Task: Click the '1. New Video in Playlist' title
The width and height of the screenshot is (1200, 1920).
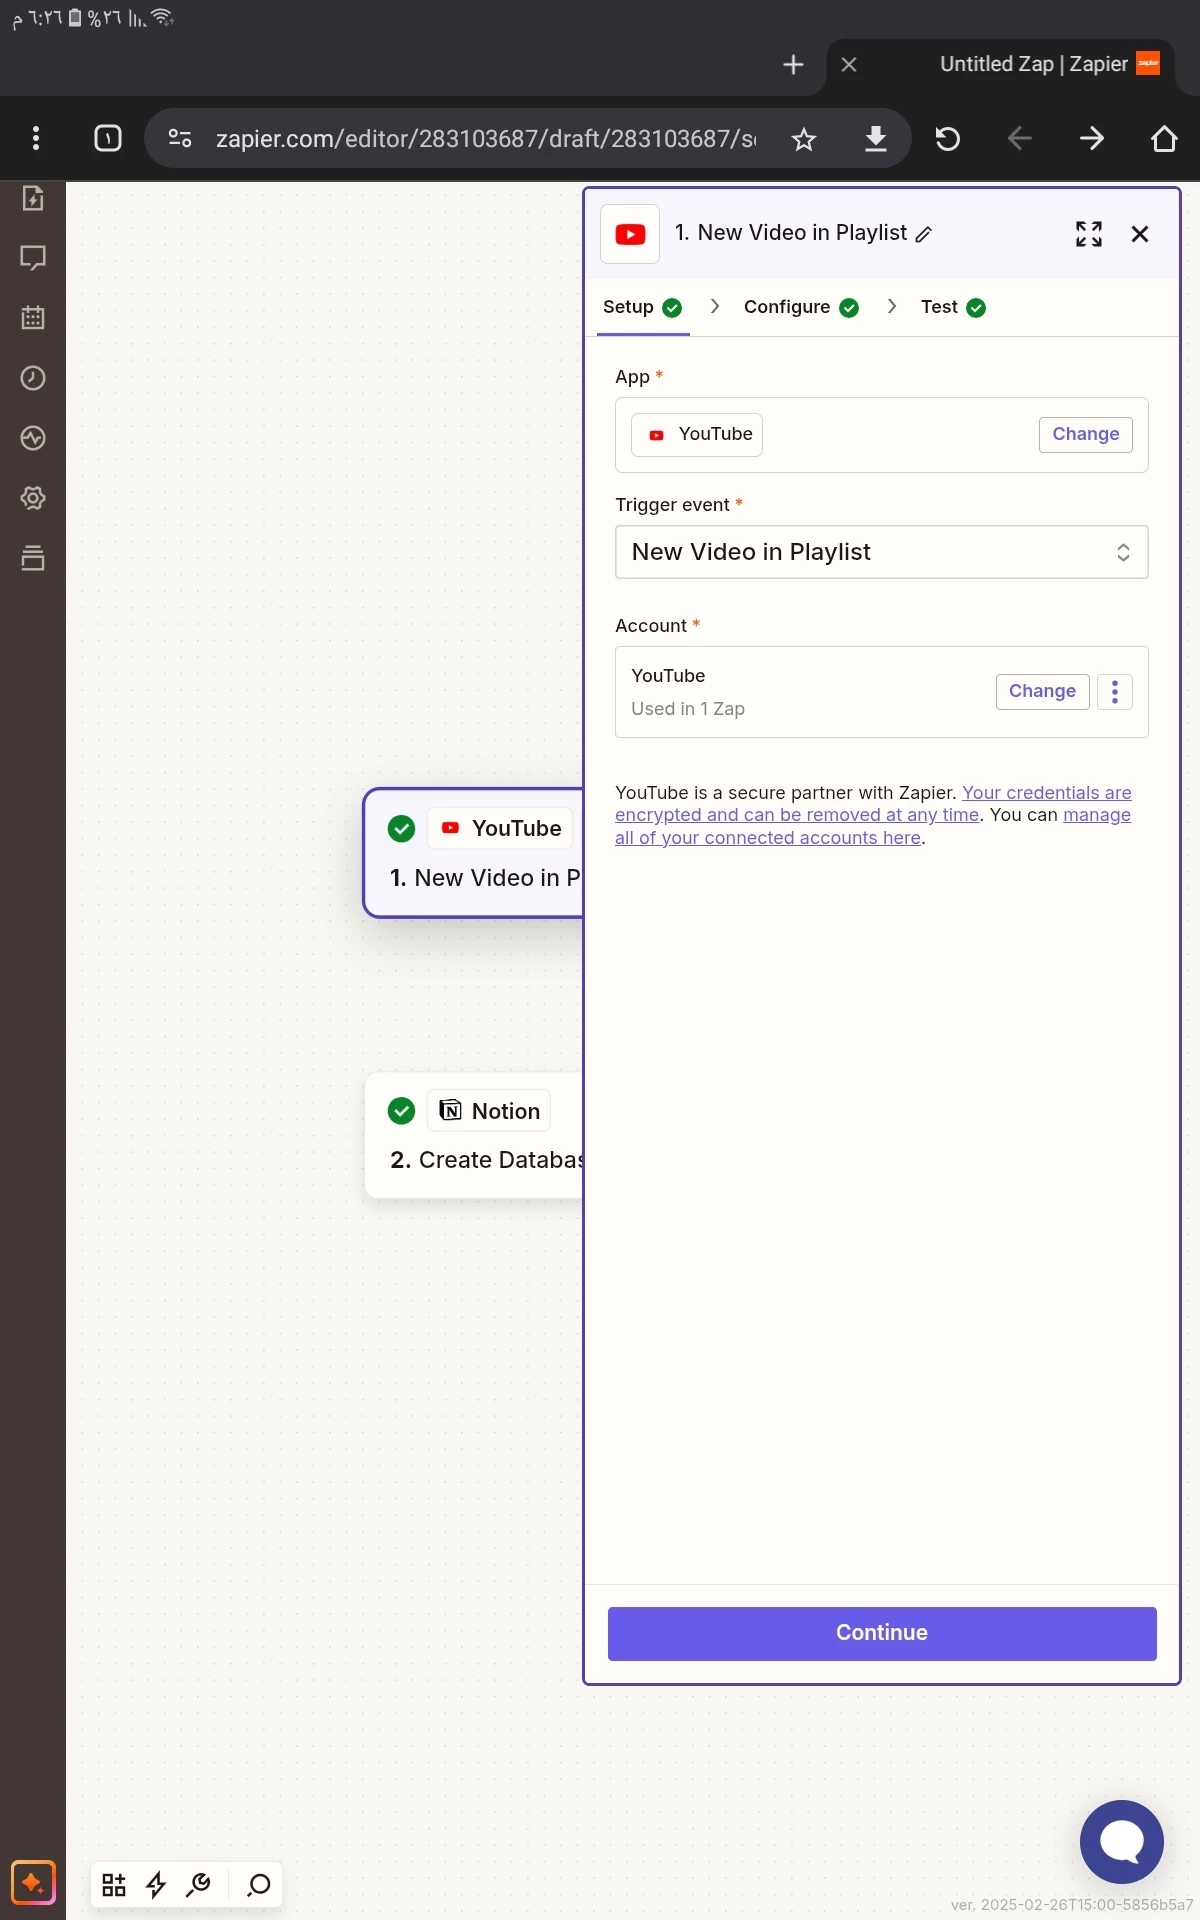Action: pyautogui.click(x=791, y=233)
